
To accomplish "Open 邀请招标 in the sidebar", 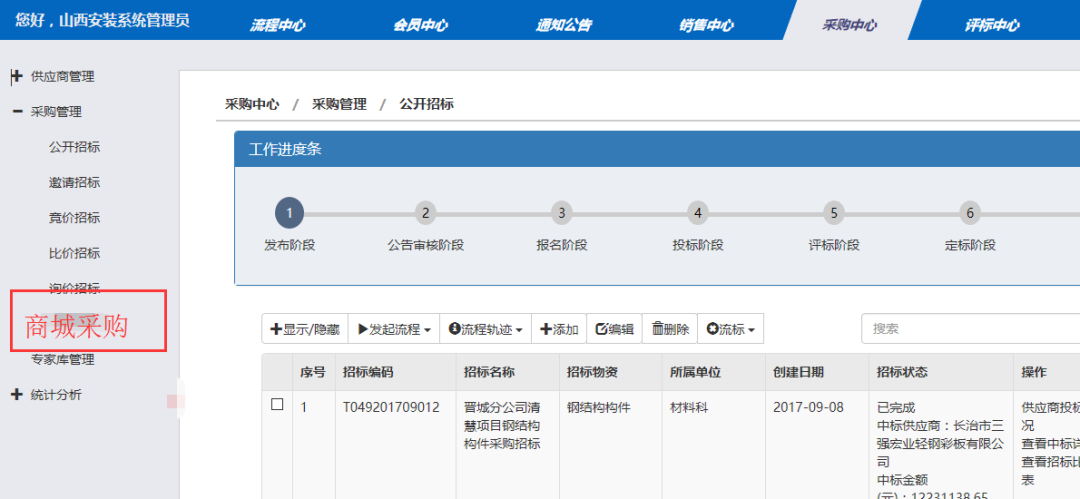I will 74,183.
